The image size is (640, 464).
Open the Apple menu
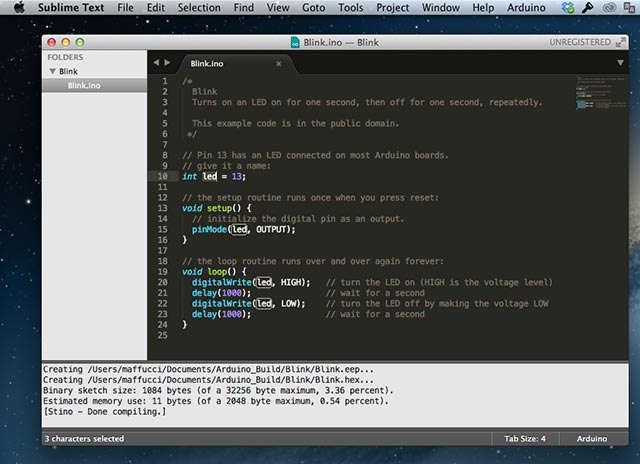tap(18, 8)
